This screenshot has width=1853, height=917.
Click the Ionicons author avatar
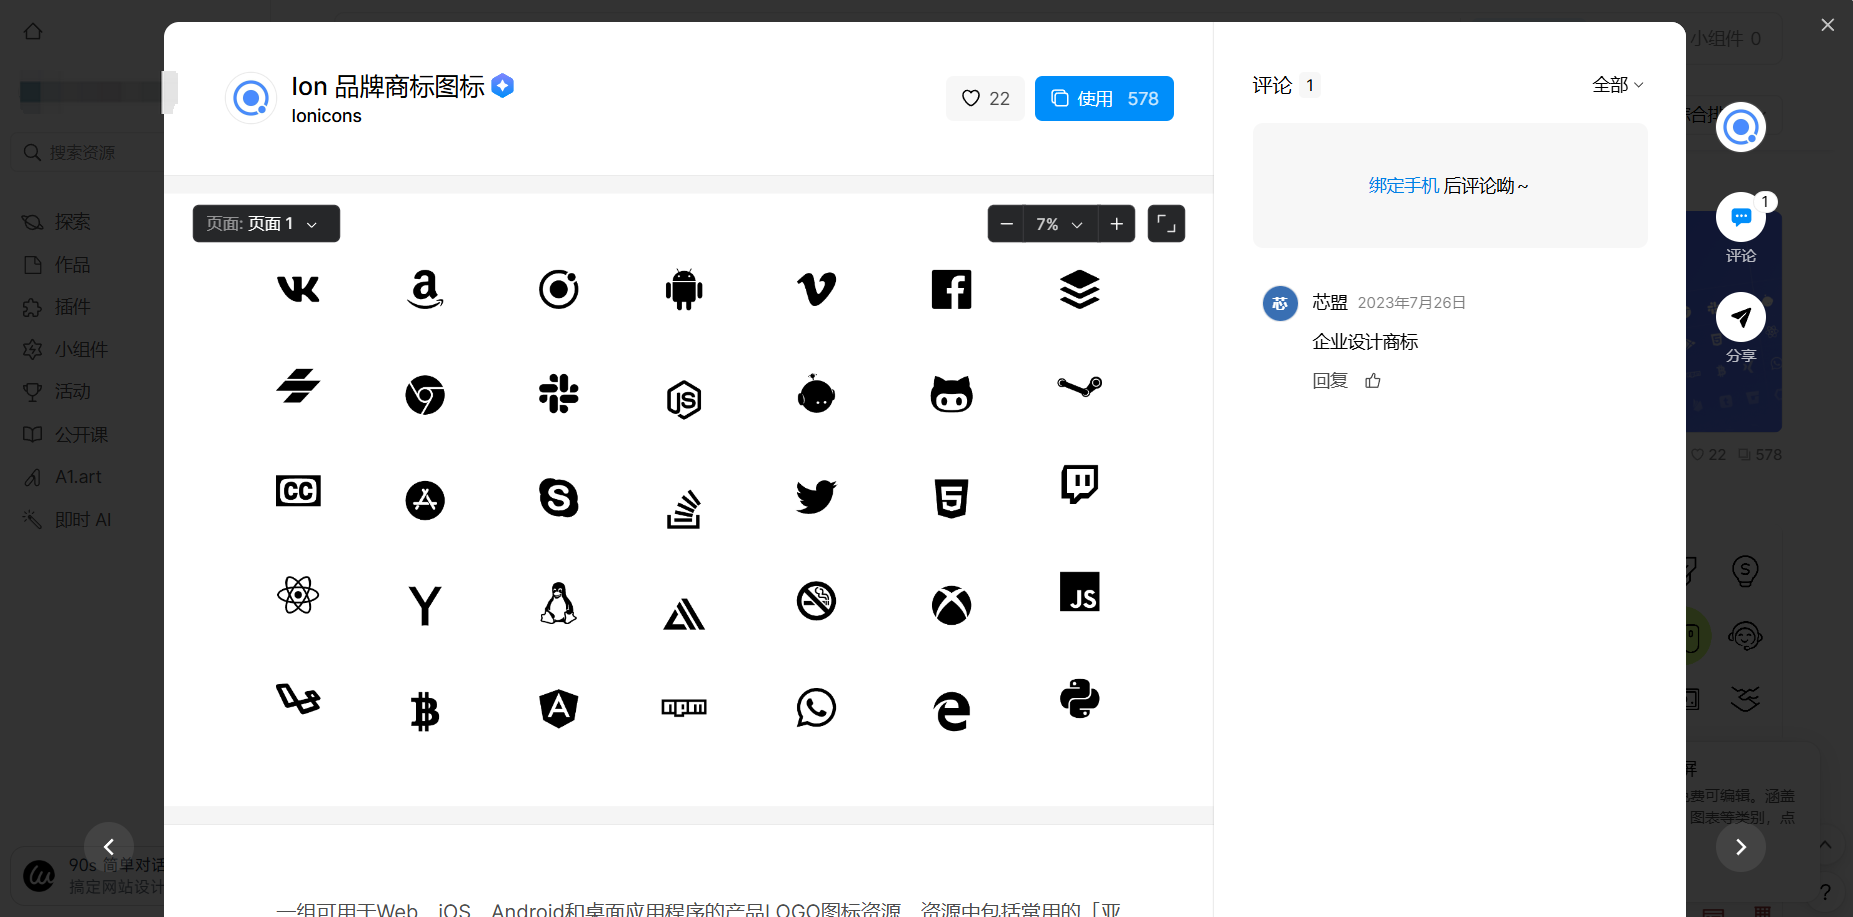(x=250, y=98)
